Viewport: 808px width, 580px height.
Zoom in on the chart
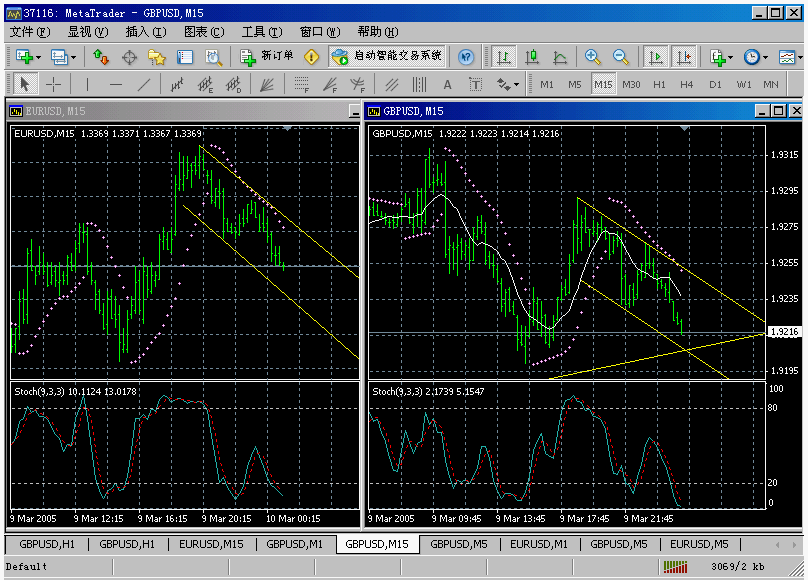click(593, 57)
